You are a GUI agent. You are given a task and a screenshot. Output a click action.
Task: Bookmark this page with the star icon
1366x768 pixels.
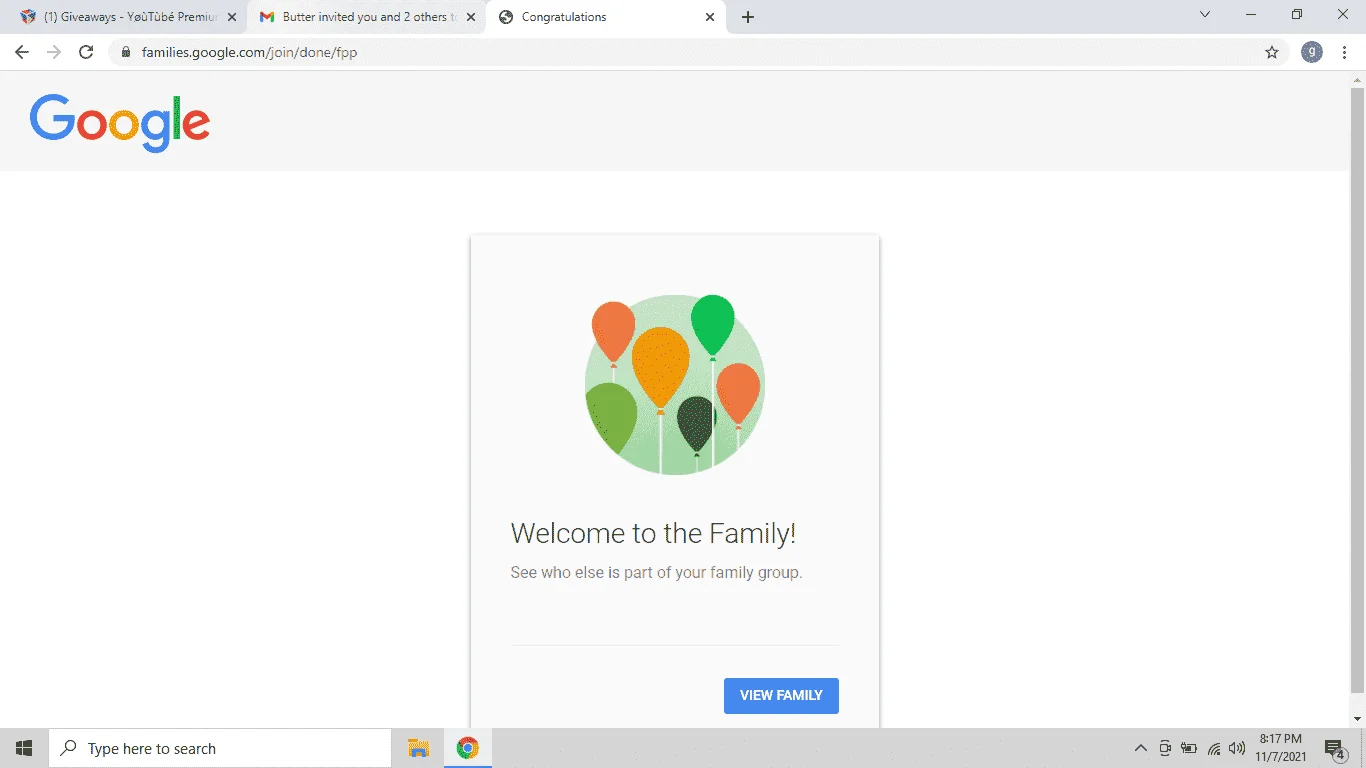pyautogui.click(x=1272, y=52)
